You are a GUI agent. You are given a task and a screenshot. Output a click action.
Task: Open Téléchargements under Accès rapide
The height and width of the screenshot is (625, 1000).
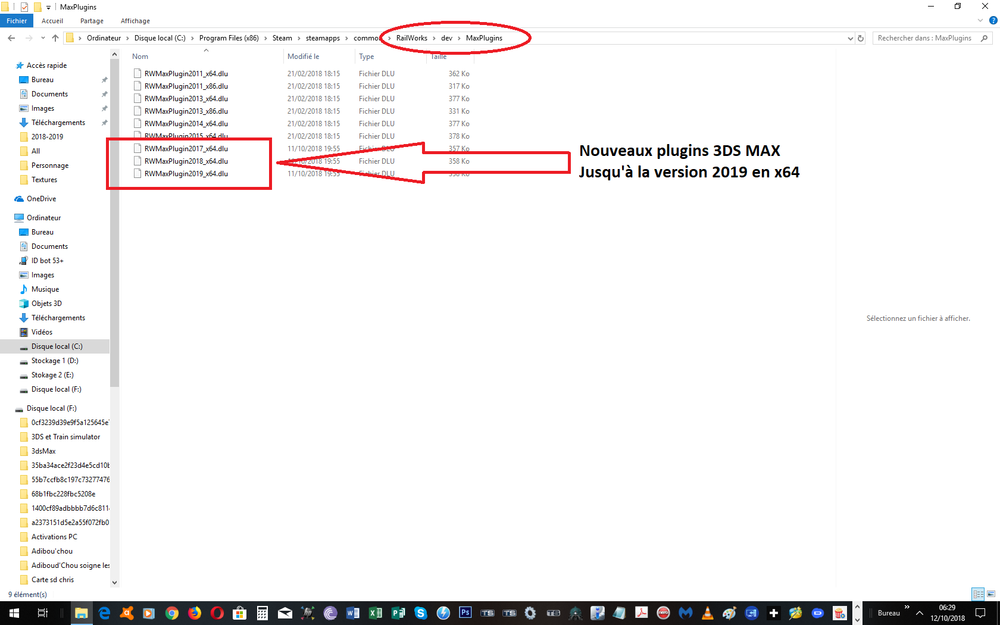57,122
